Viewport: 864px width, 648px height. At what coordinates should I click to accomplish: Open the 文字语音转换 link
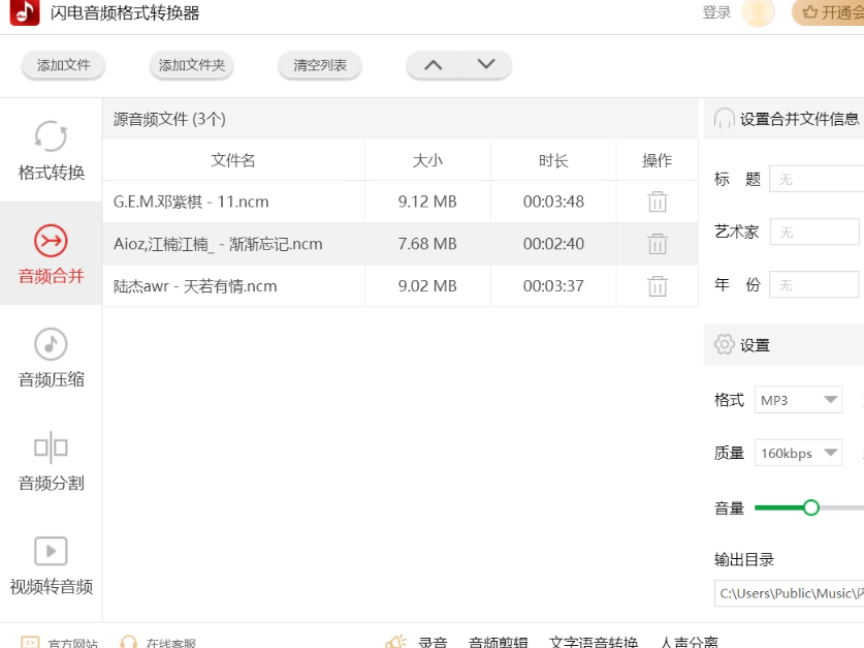click(x=593, y=642)
